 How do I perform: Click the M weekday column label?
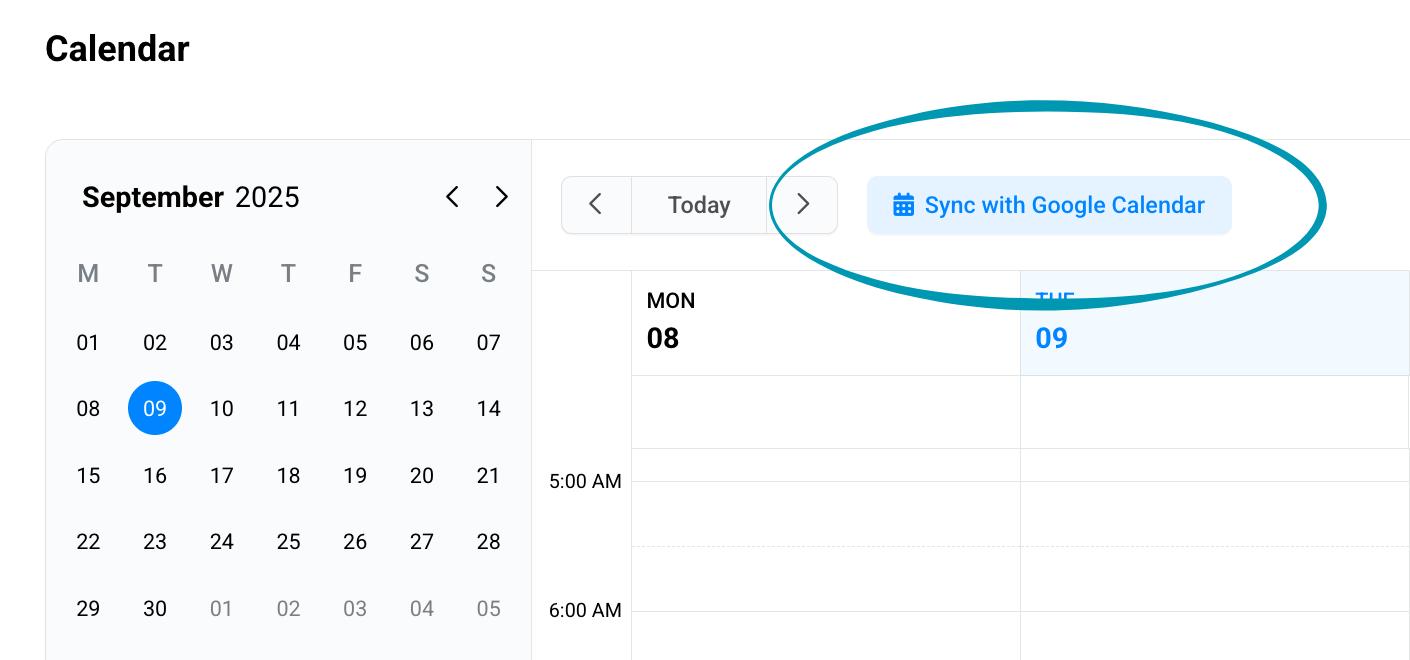[x=88, y=273]
